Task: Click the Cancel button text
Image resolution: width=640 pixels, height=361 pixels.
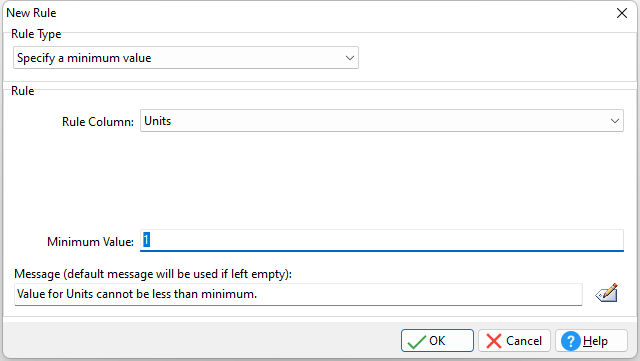Action: (524, 341)
